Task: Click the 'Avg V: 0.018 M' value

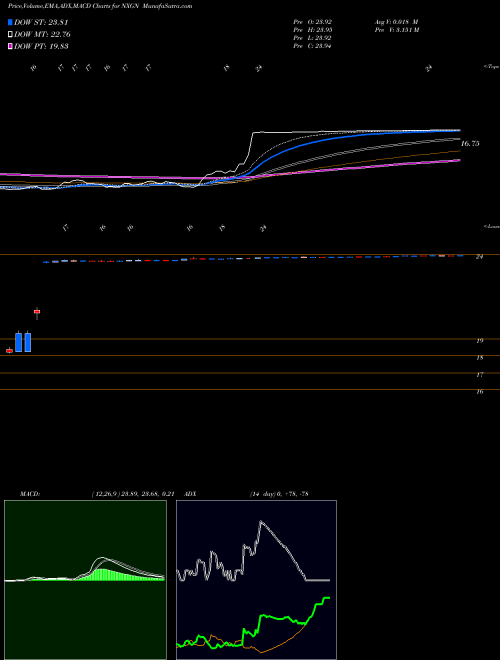Action: (395, 22)
